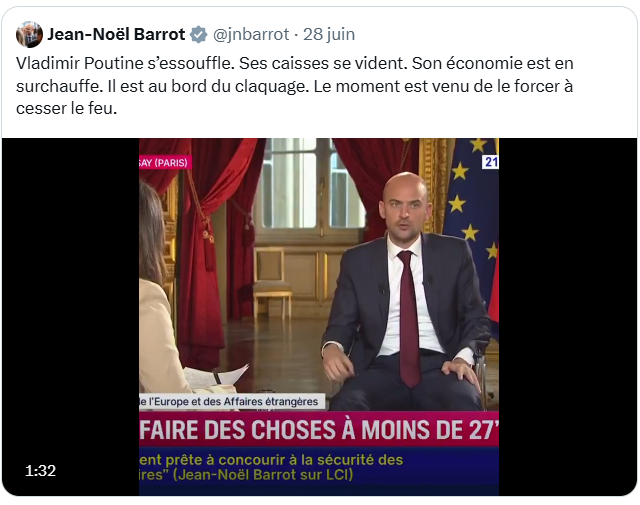Open the tweet via 28 juin timestamp
This screenshot has width=640, height=505.
[329, 34]
